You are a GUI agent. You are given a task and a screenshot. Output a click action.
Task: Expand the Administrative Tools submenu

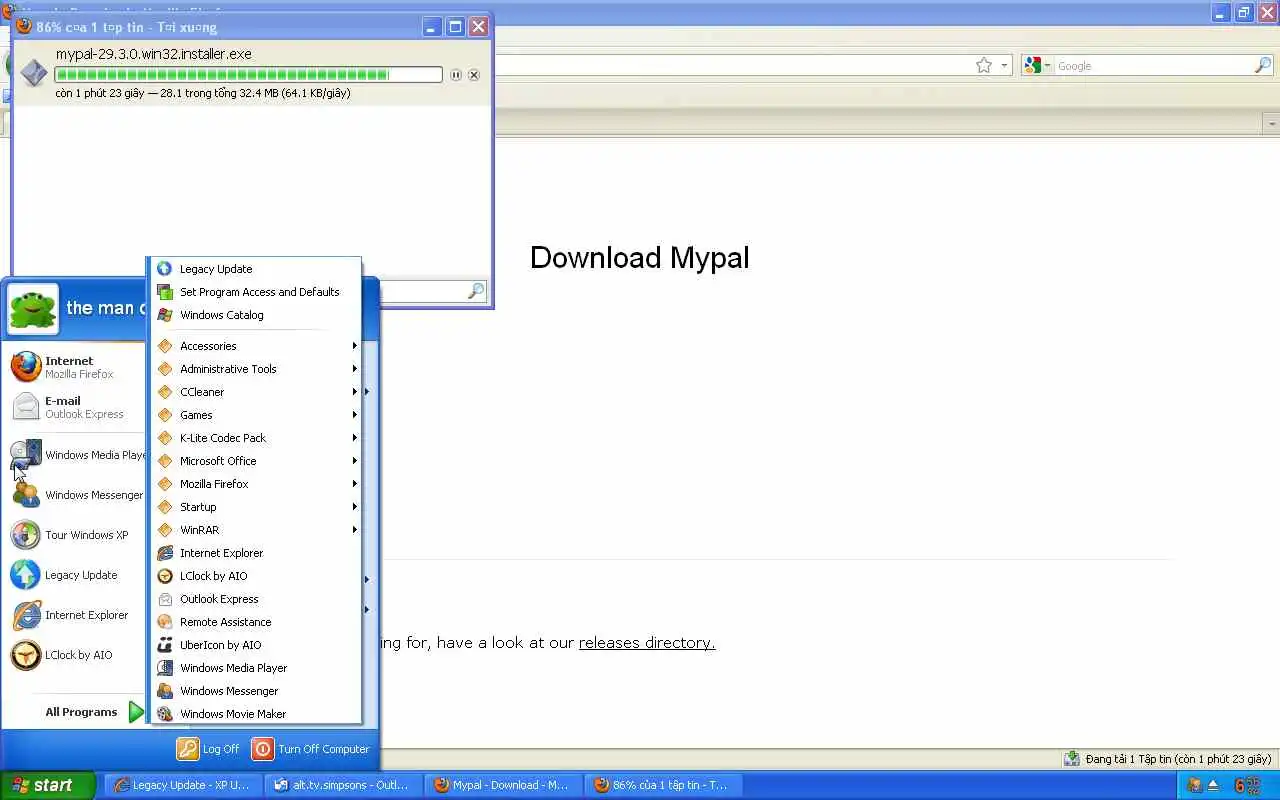click(255, 369)
